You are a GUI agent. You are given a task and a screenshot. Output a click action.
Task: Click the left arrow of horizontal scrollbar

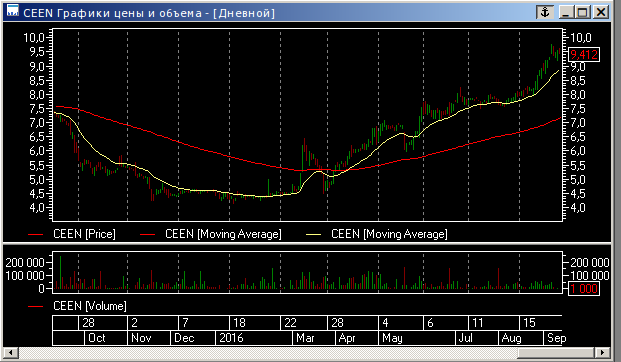tap(11, 352)
